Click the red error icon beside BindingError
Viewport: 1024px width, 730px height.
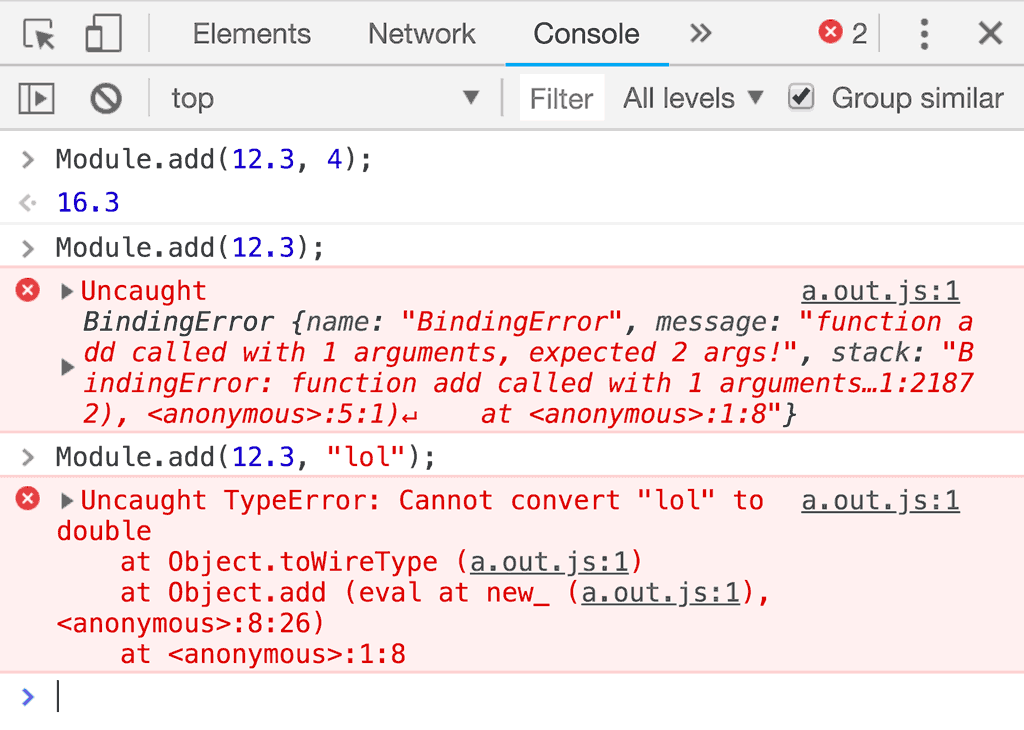point(26,291)
